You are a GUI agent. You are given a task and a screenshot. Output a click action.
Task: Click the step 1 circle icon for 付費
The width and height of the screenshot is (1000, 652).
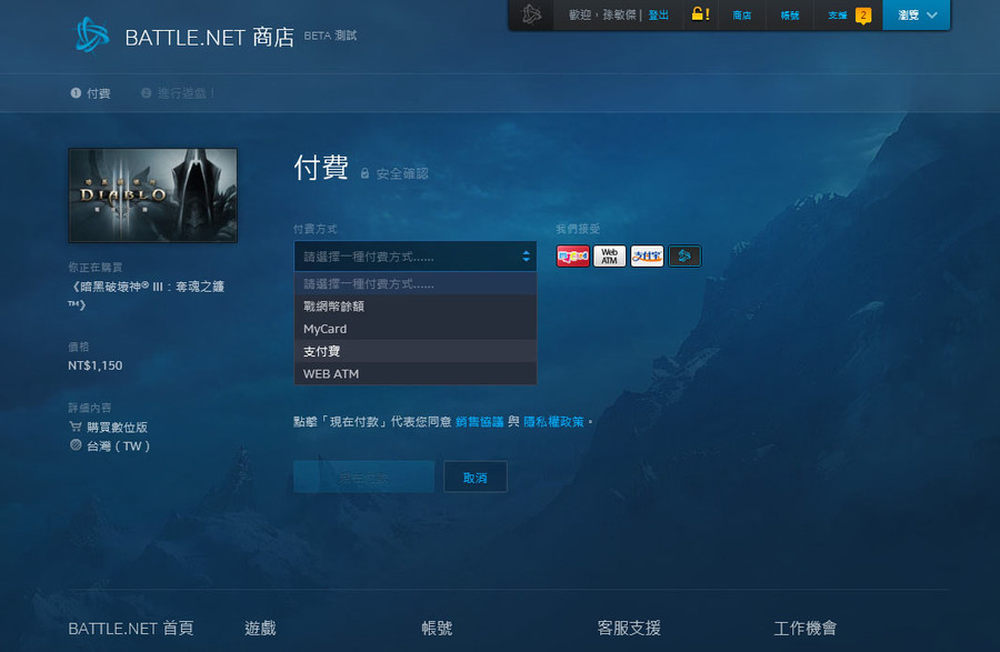76,93
